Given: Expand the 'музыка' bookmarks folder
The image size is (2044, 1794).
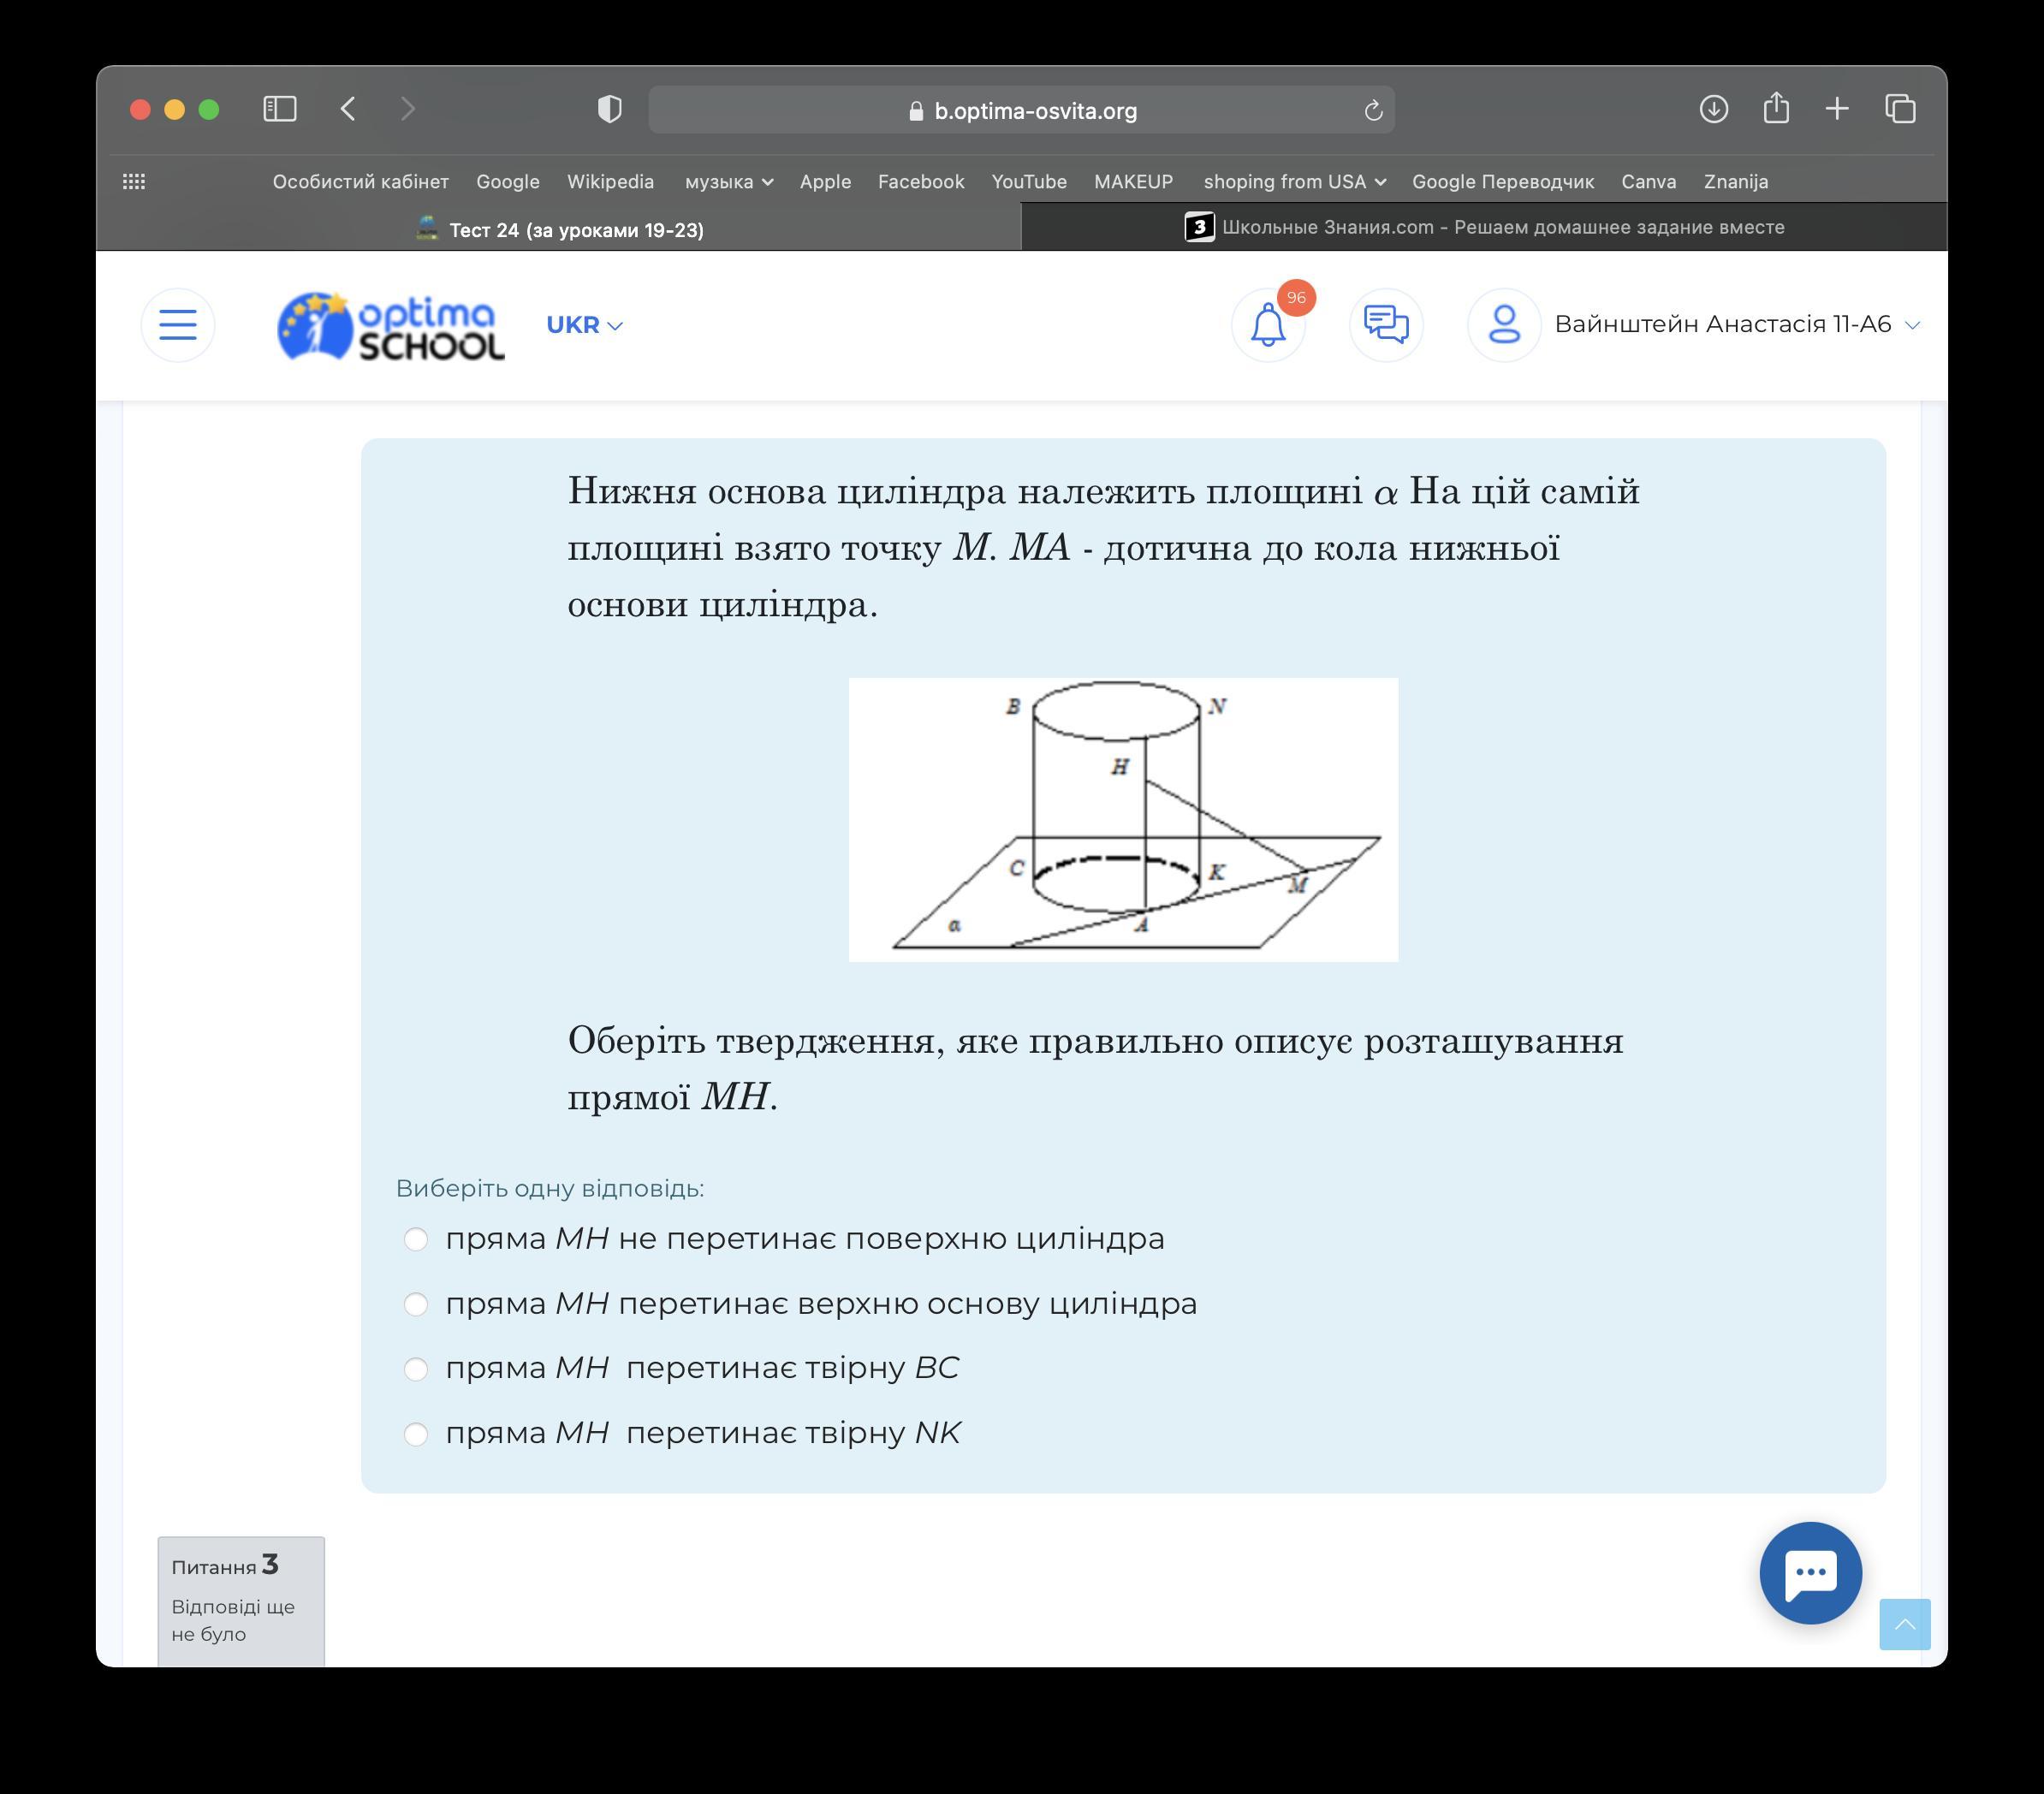Looking at the screenshot, I should point(728,182).
